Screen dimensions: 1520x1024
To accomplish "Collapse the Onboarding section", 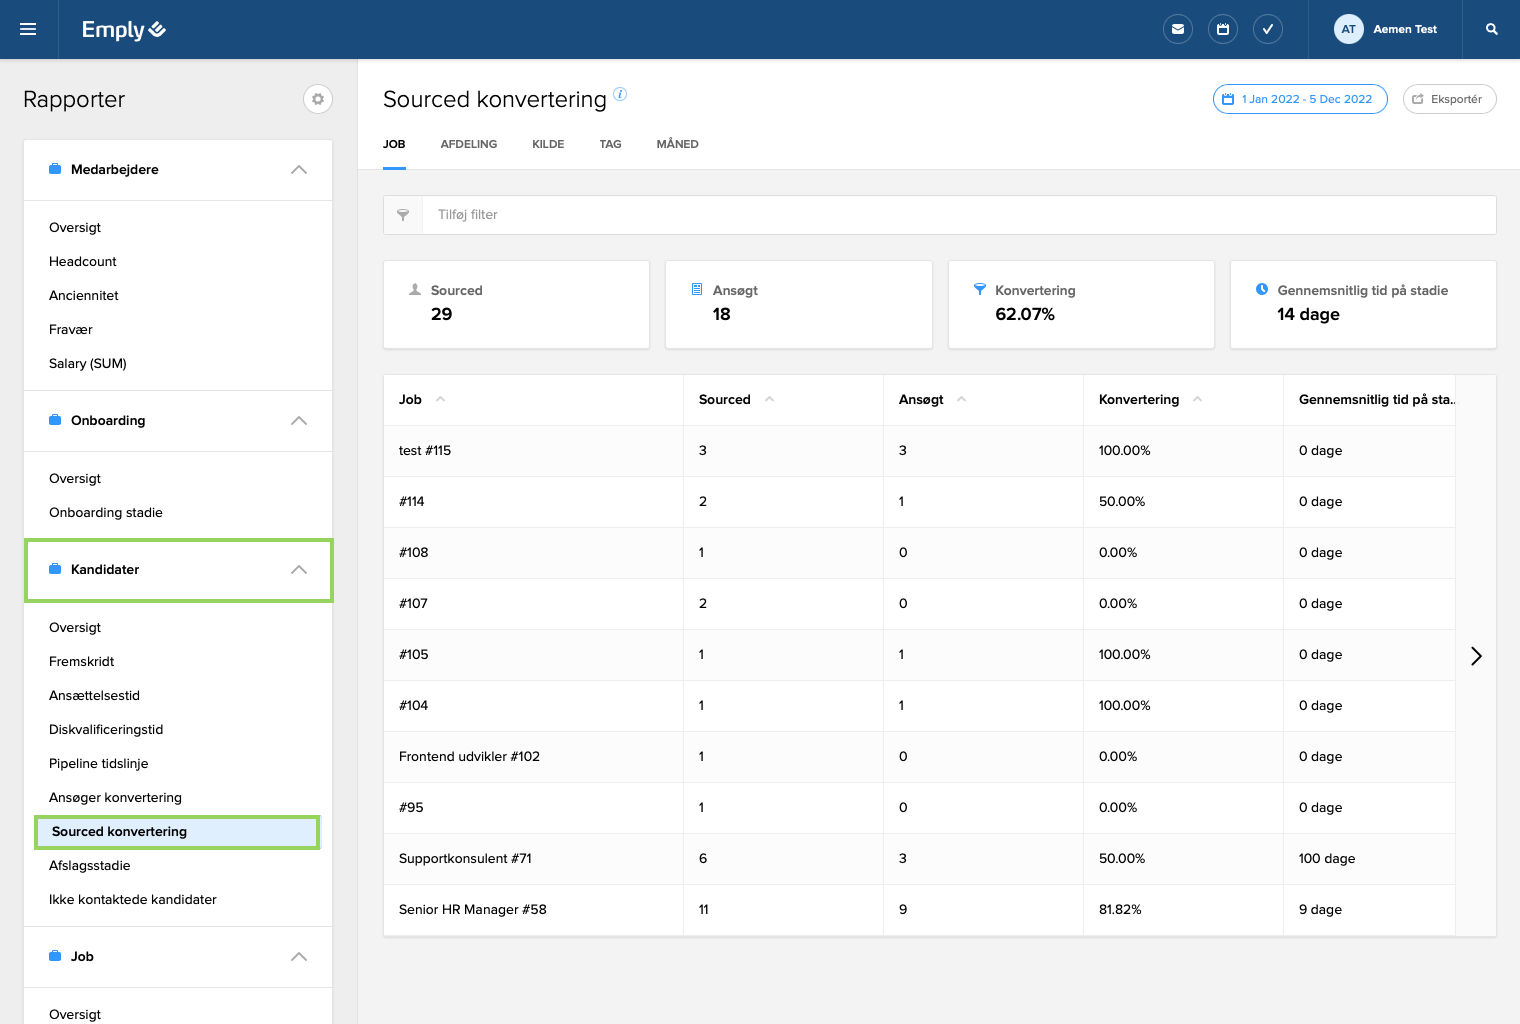I will pos(298,421).
